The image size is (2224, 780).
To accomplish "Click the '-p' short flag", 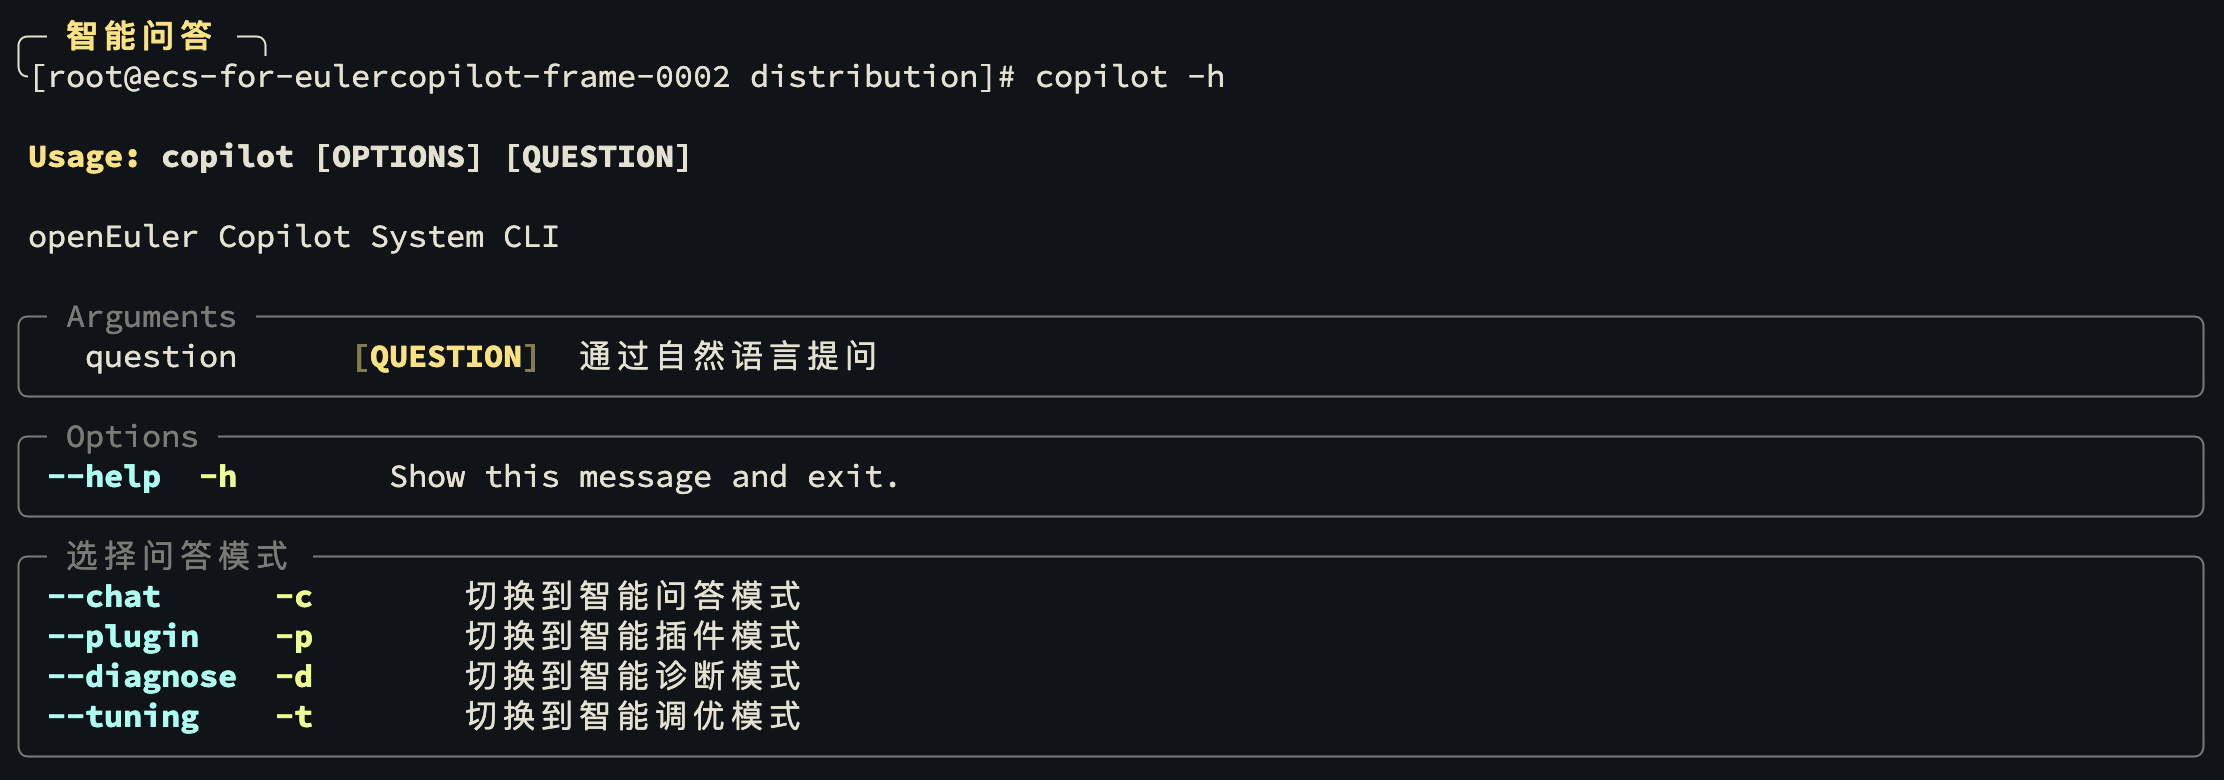I will click(294, 637).
